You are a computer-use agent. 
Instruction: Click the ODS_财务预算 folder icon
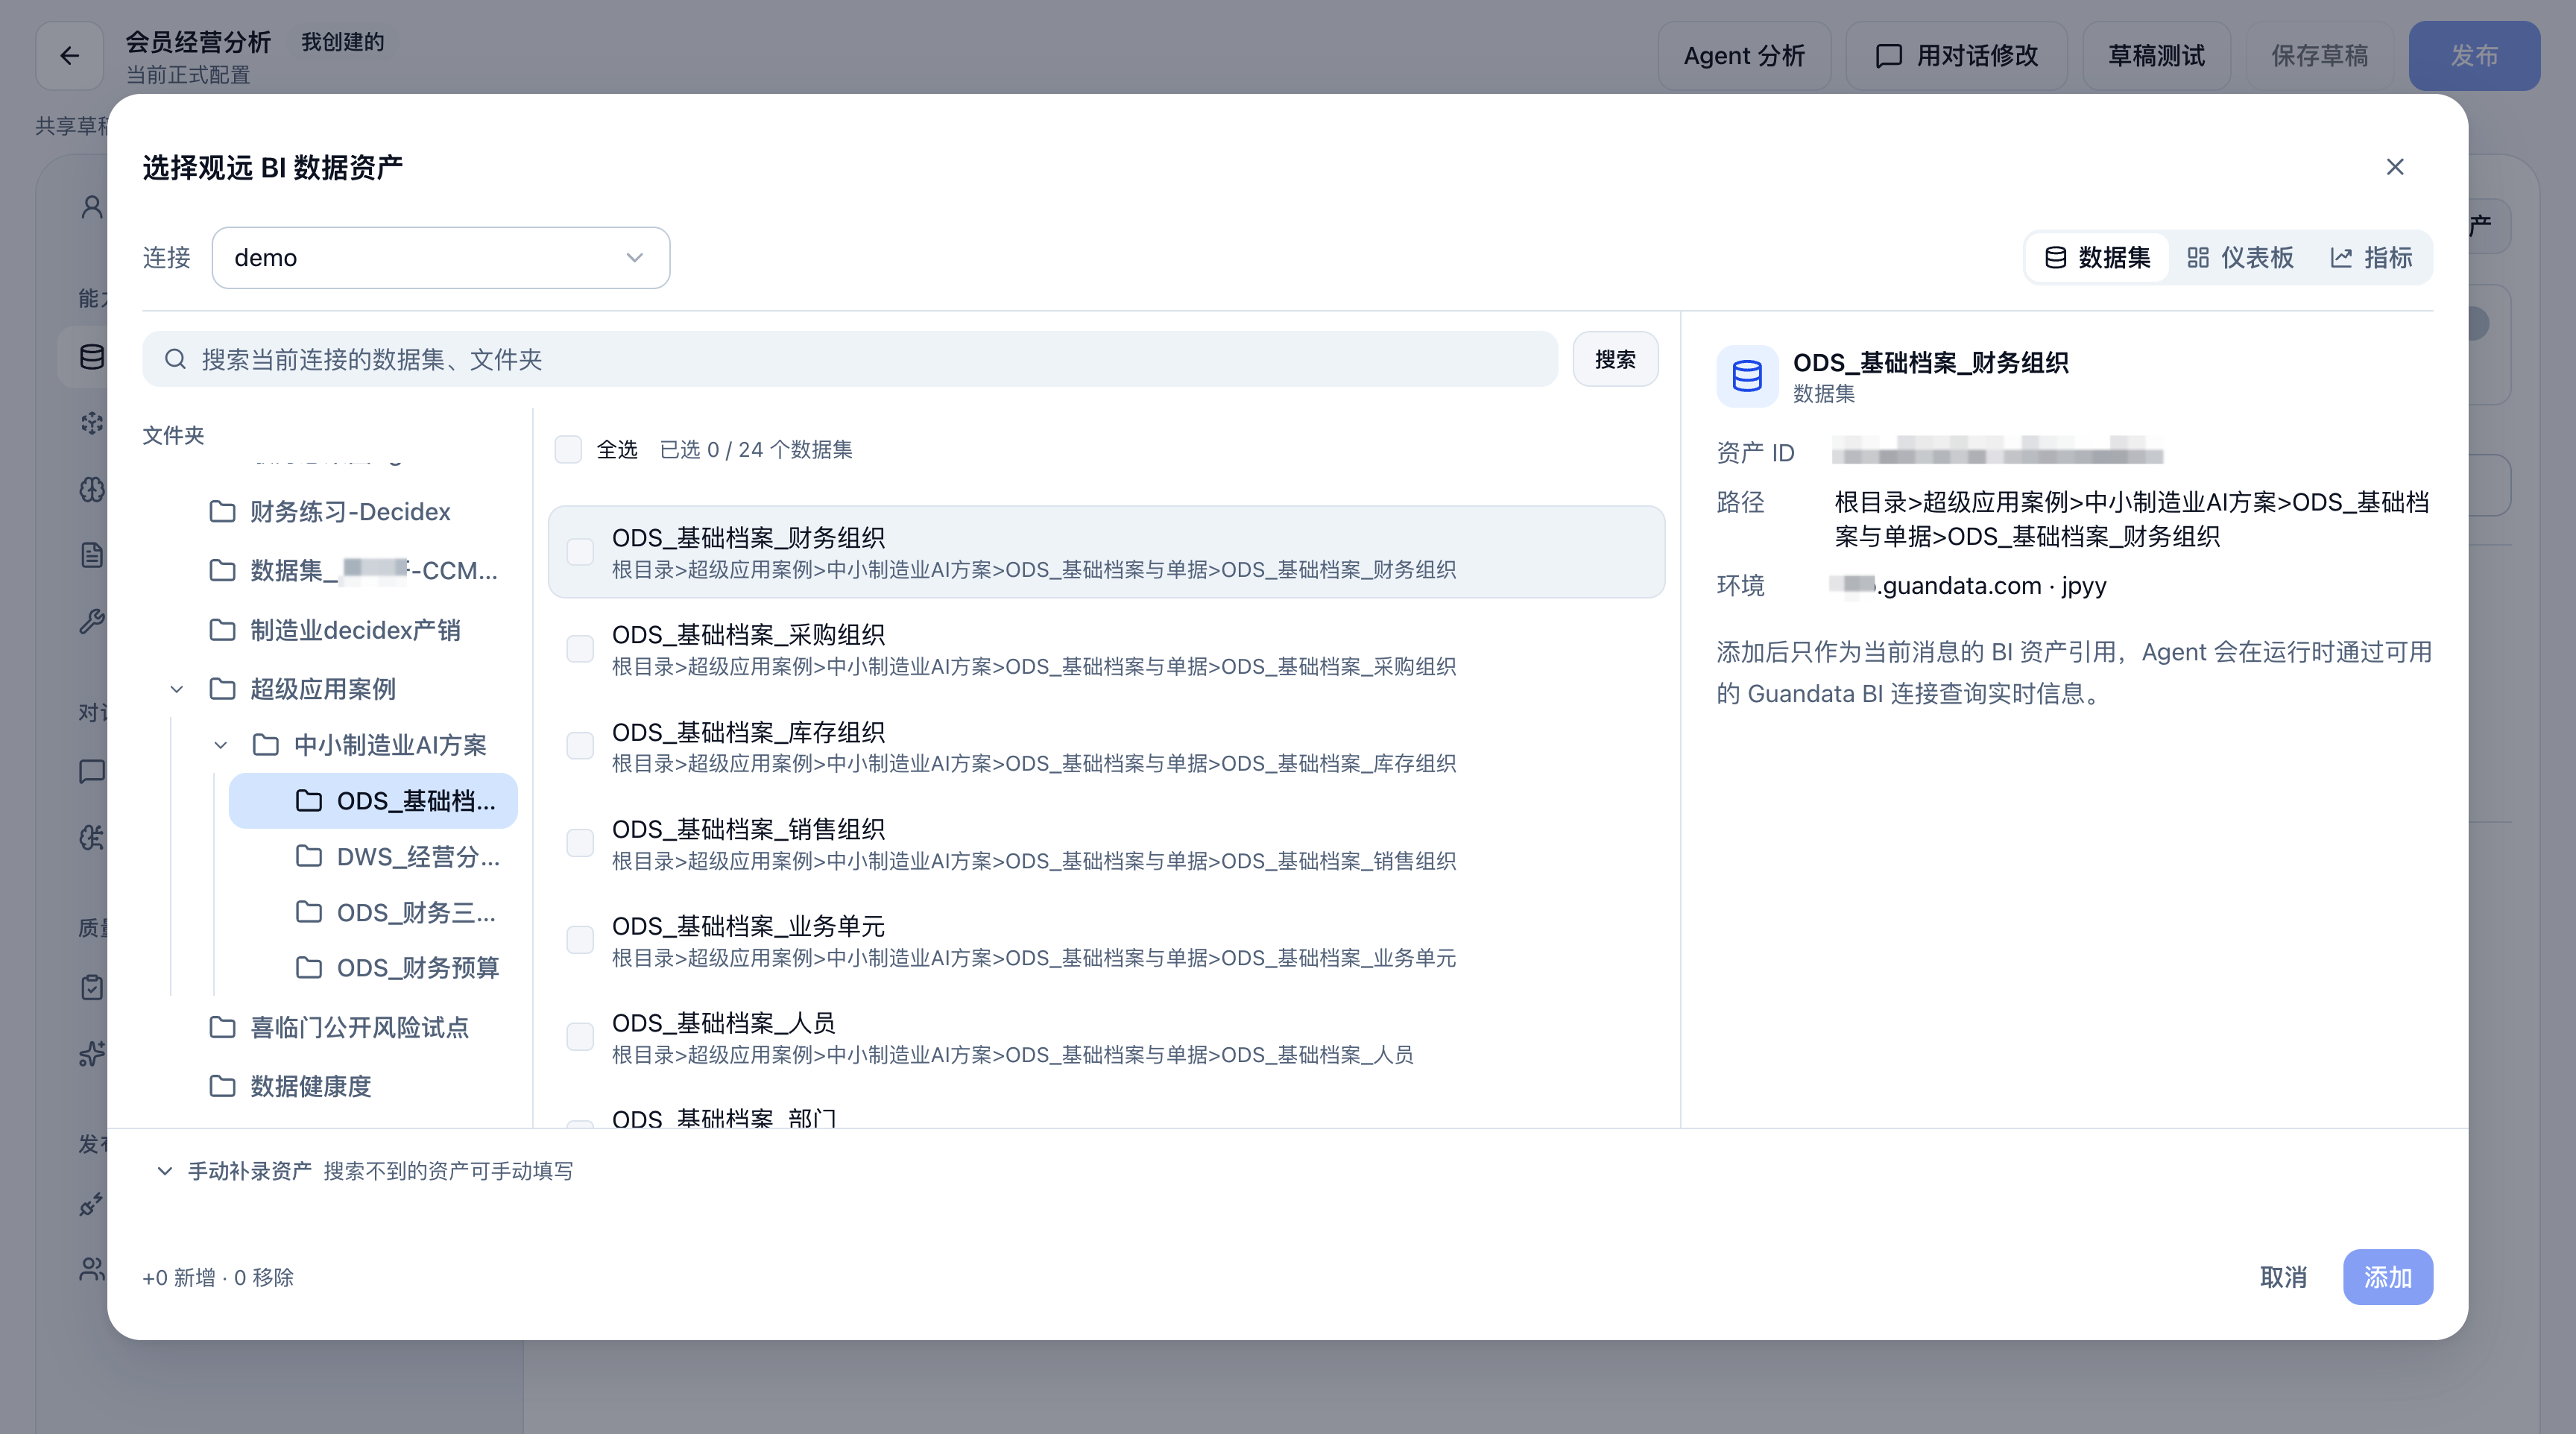pyautogui.click(x=309, y=967)
